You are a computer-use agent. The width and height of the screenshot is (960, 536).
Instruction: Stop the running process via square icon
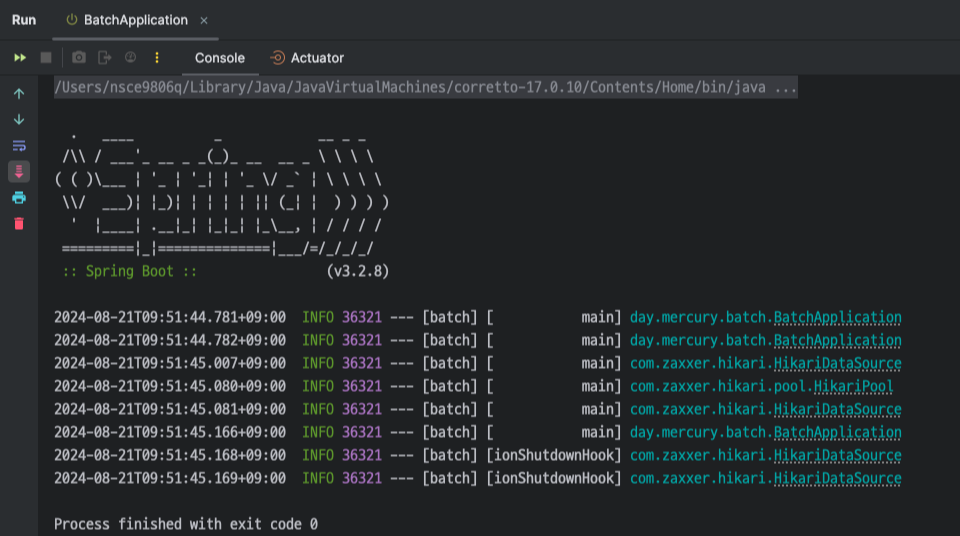pyautogui.click(x=46, y=58)
